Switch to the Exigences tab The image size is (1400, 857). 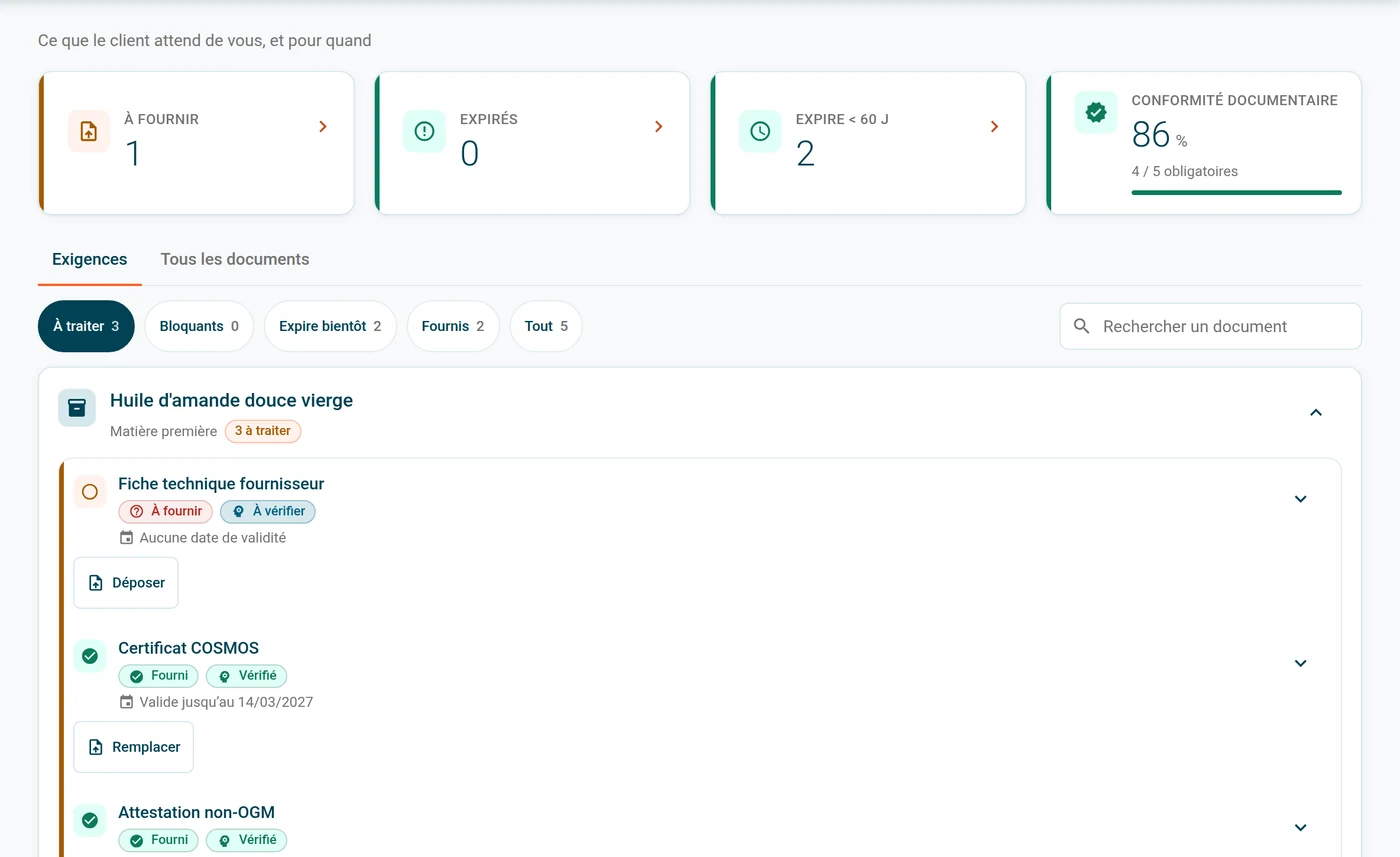tap(90, 259)
